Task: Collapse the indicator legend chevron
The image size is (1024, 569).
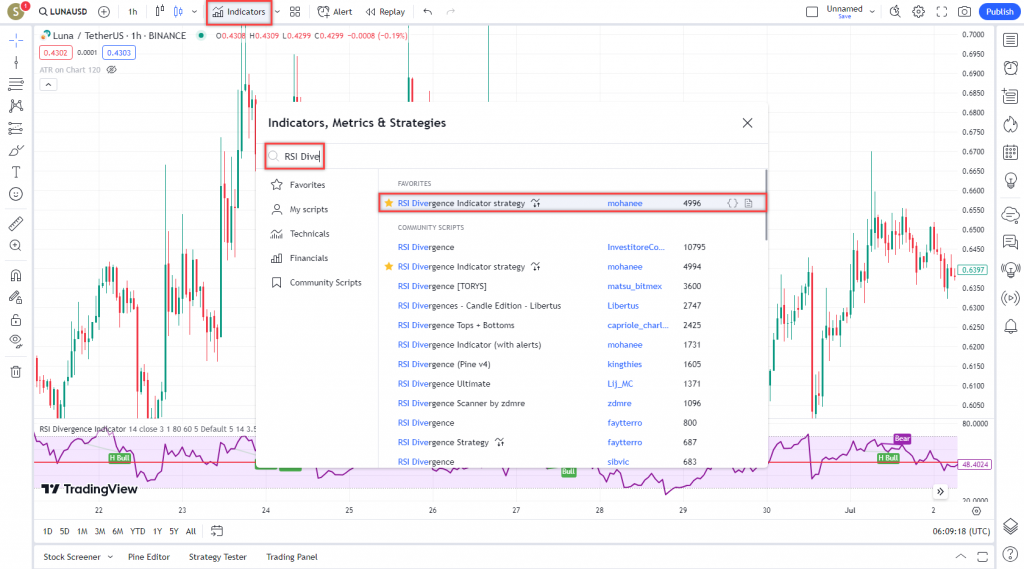Action: click(47, 85)
